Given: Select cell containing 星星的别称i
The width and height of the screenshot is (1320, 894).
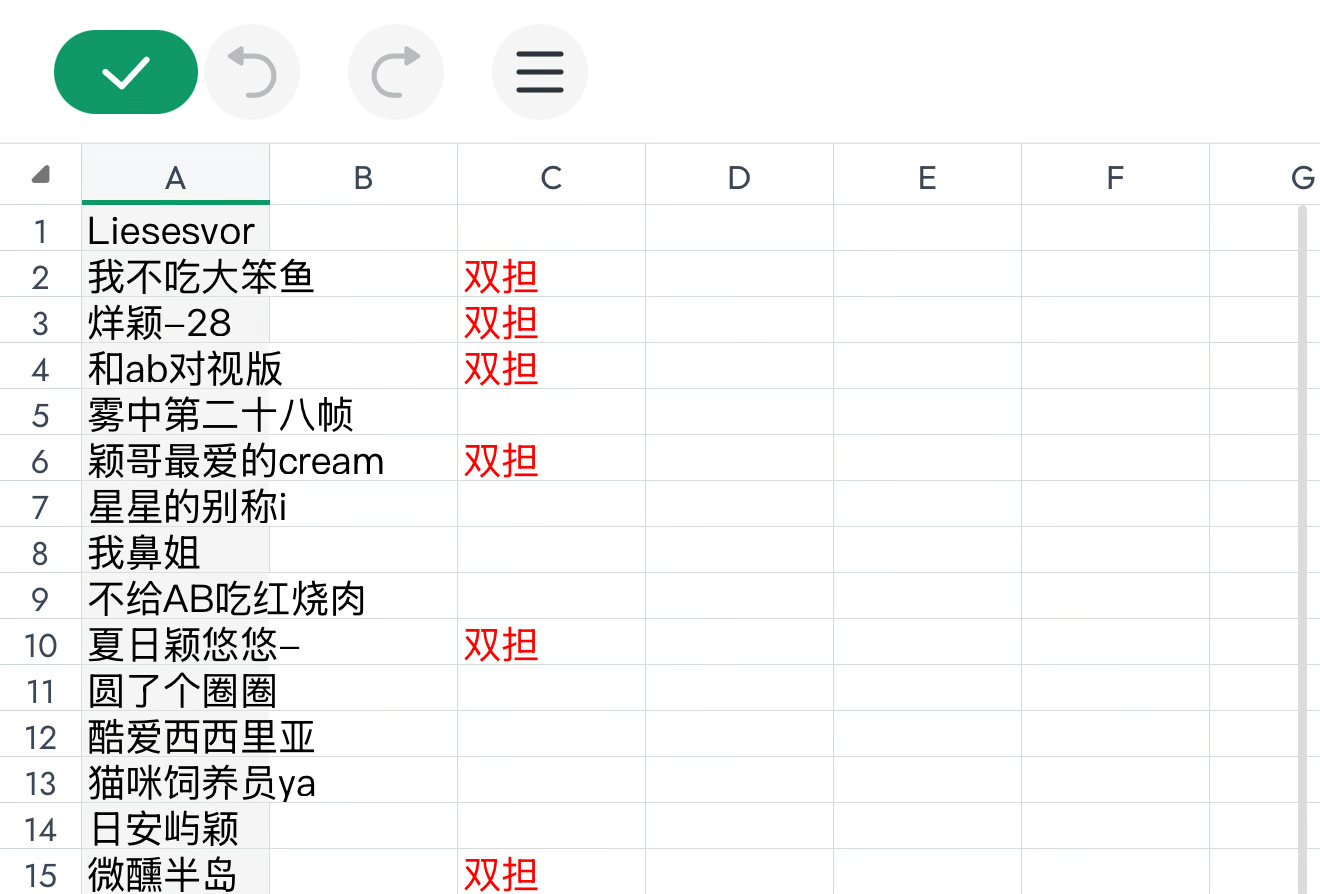Looking at the screenshot, I should pyautogui.click(x=175, y=505).
